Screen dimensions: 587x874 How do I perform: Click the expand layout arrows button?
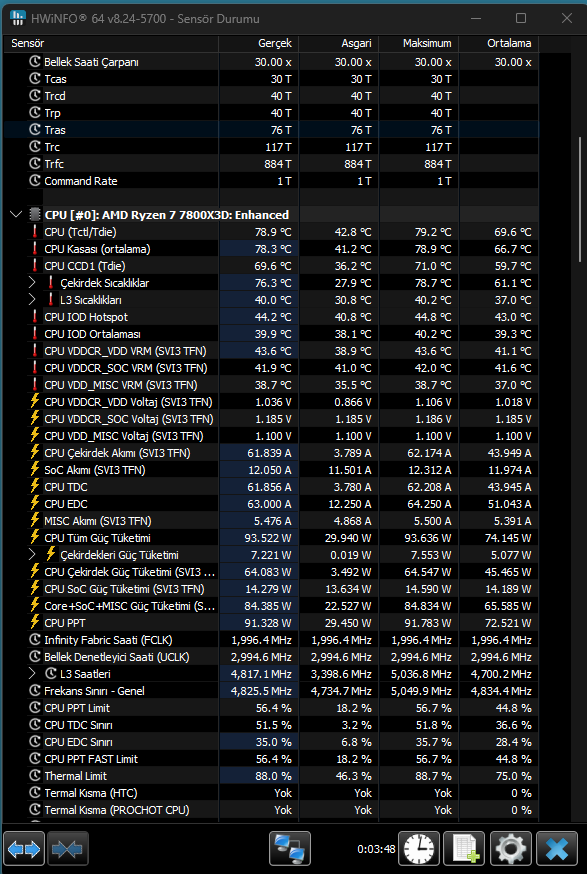(24, 849)
